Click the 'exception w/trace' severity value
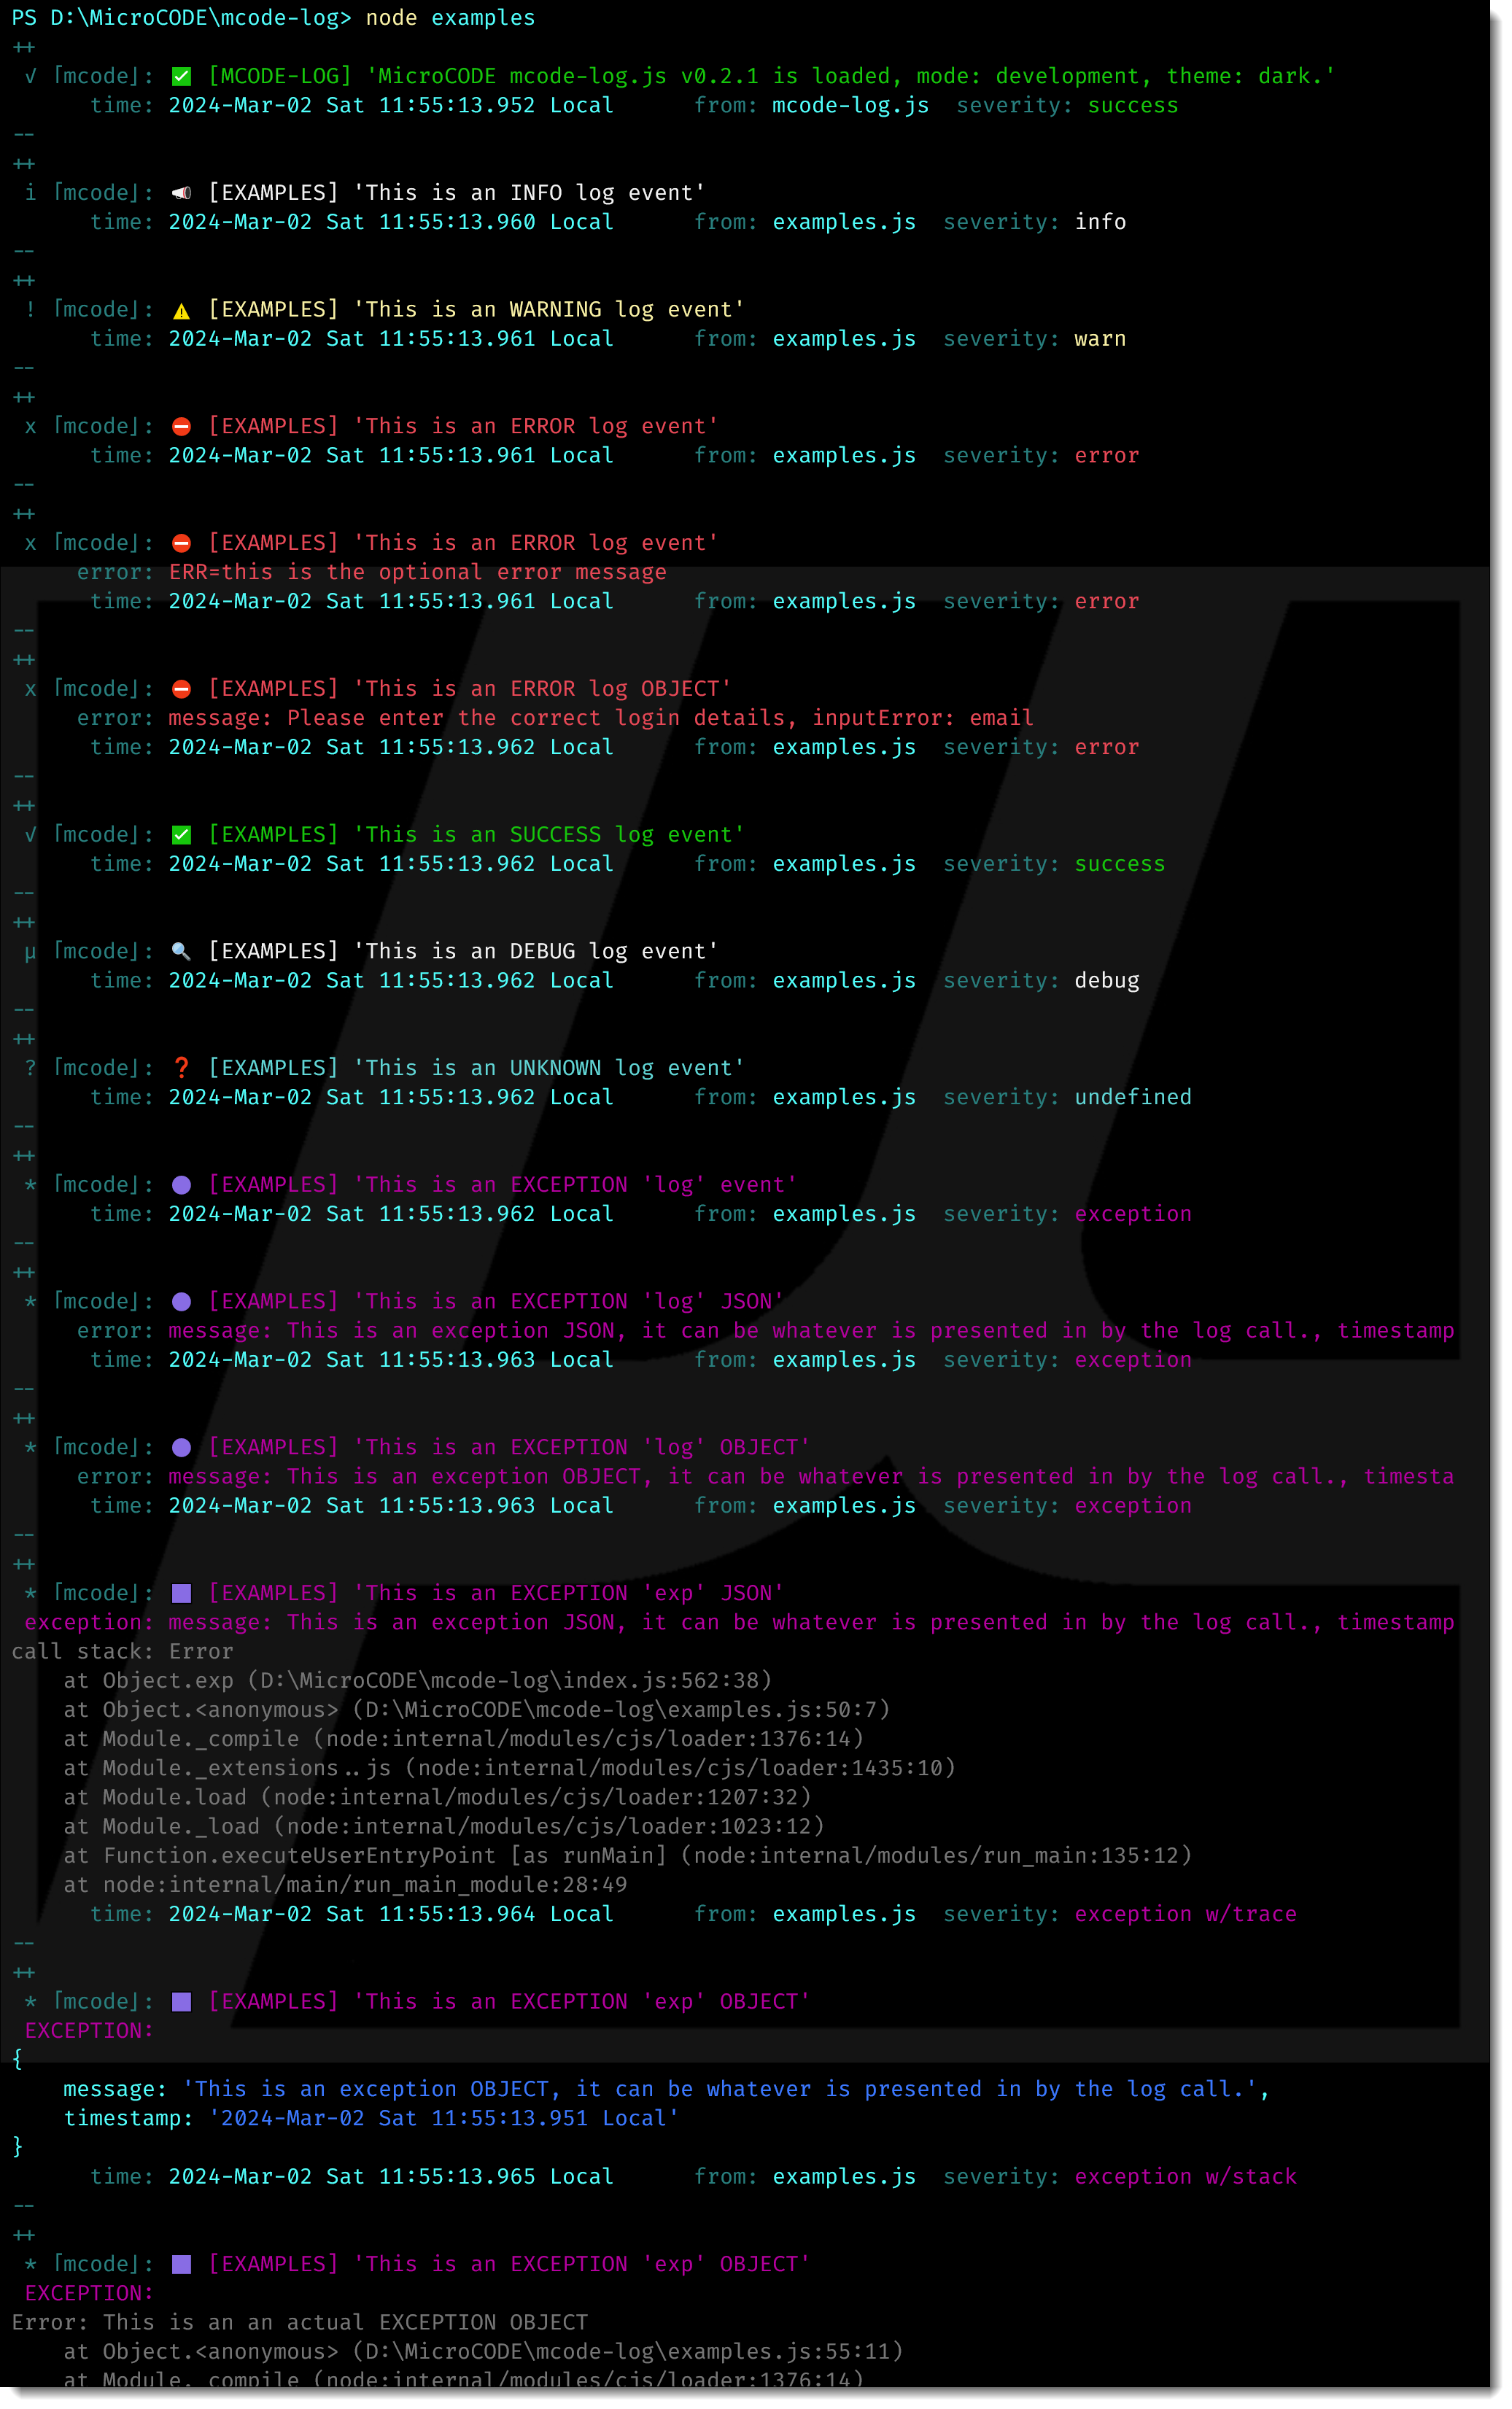1512x2409 pixels. tap(1185, 1914)
